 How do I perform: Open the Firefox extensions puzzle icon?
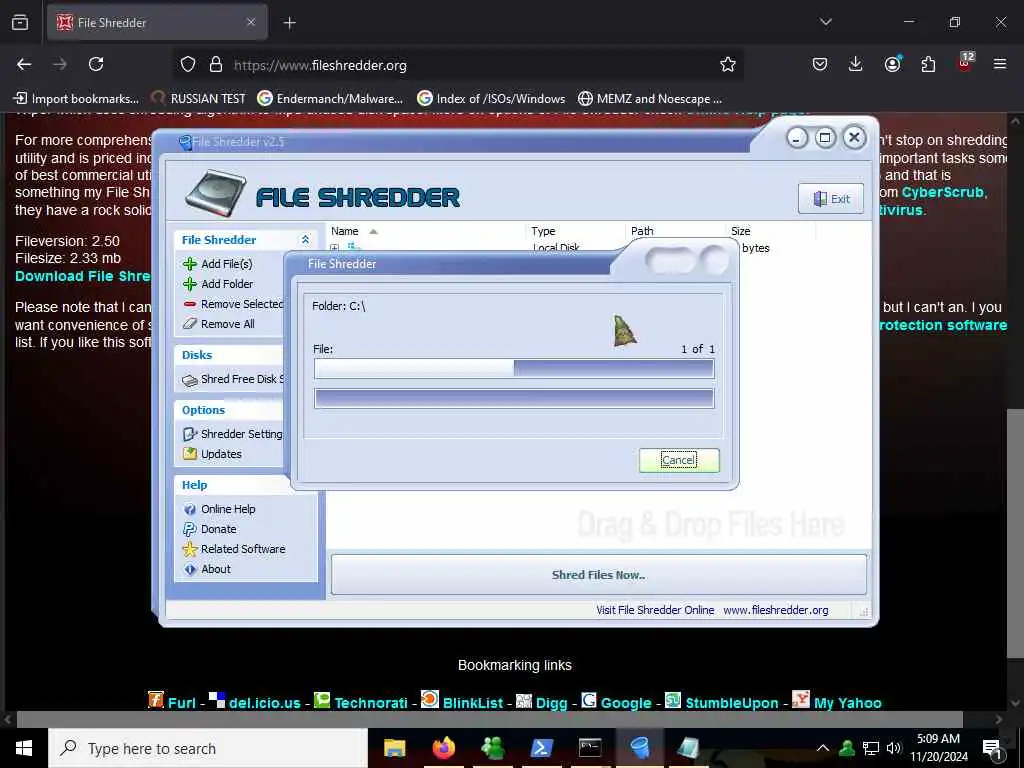pos(928,64)
